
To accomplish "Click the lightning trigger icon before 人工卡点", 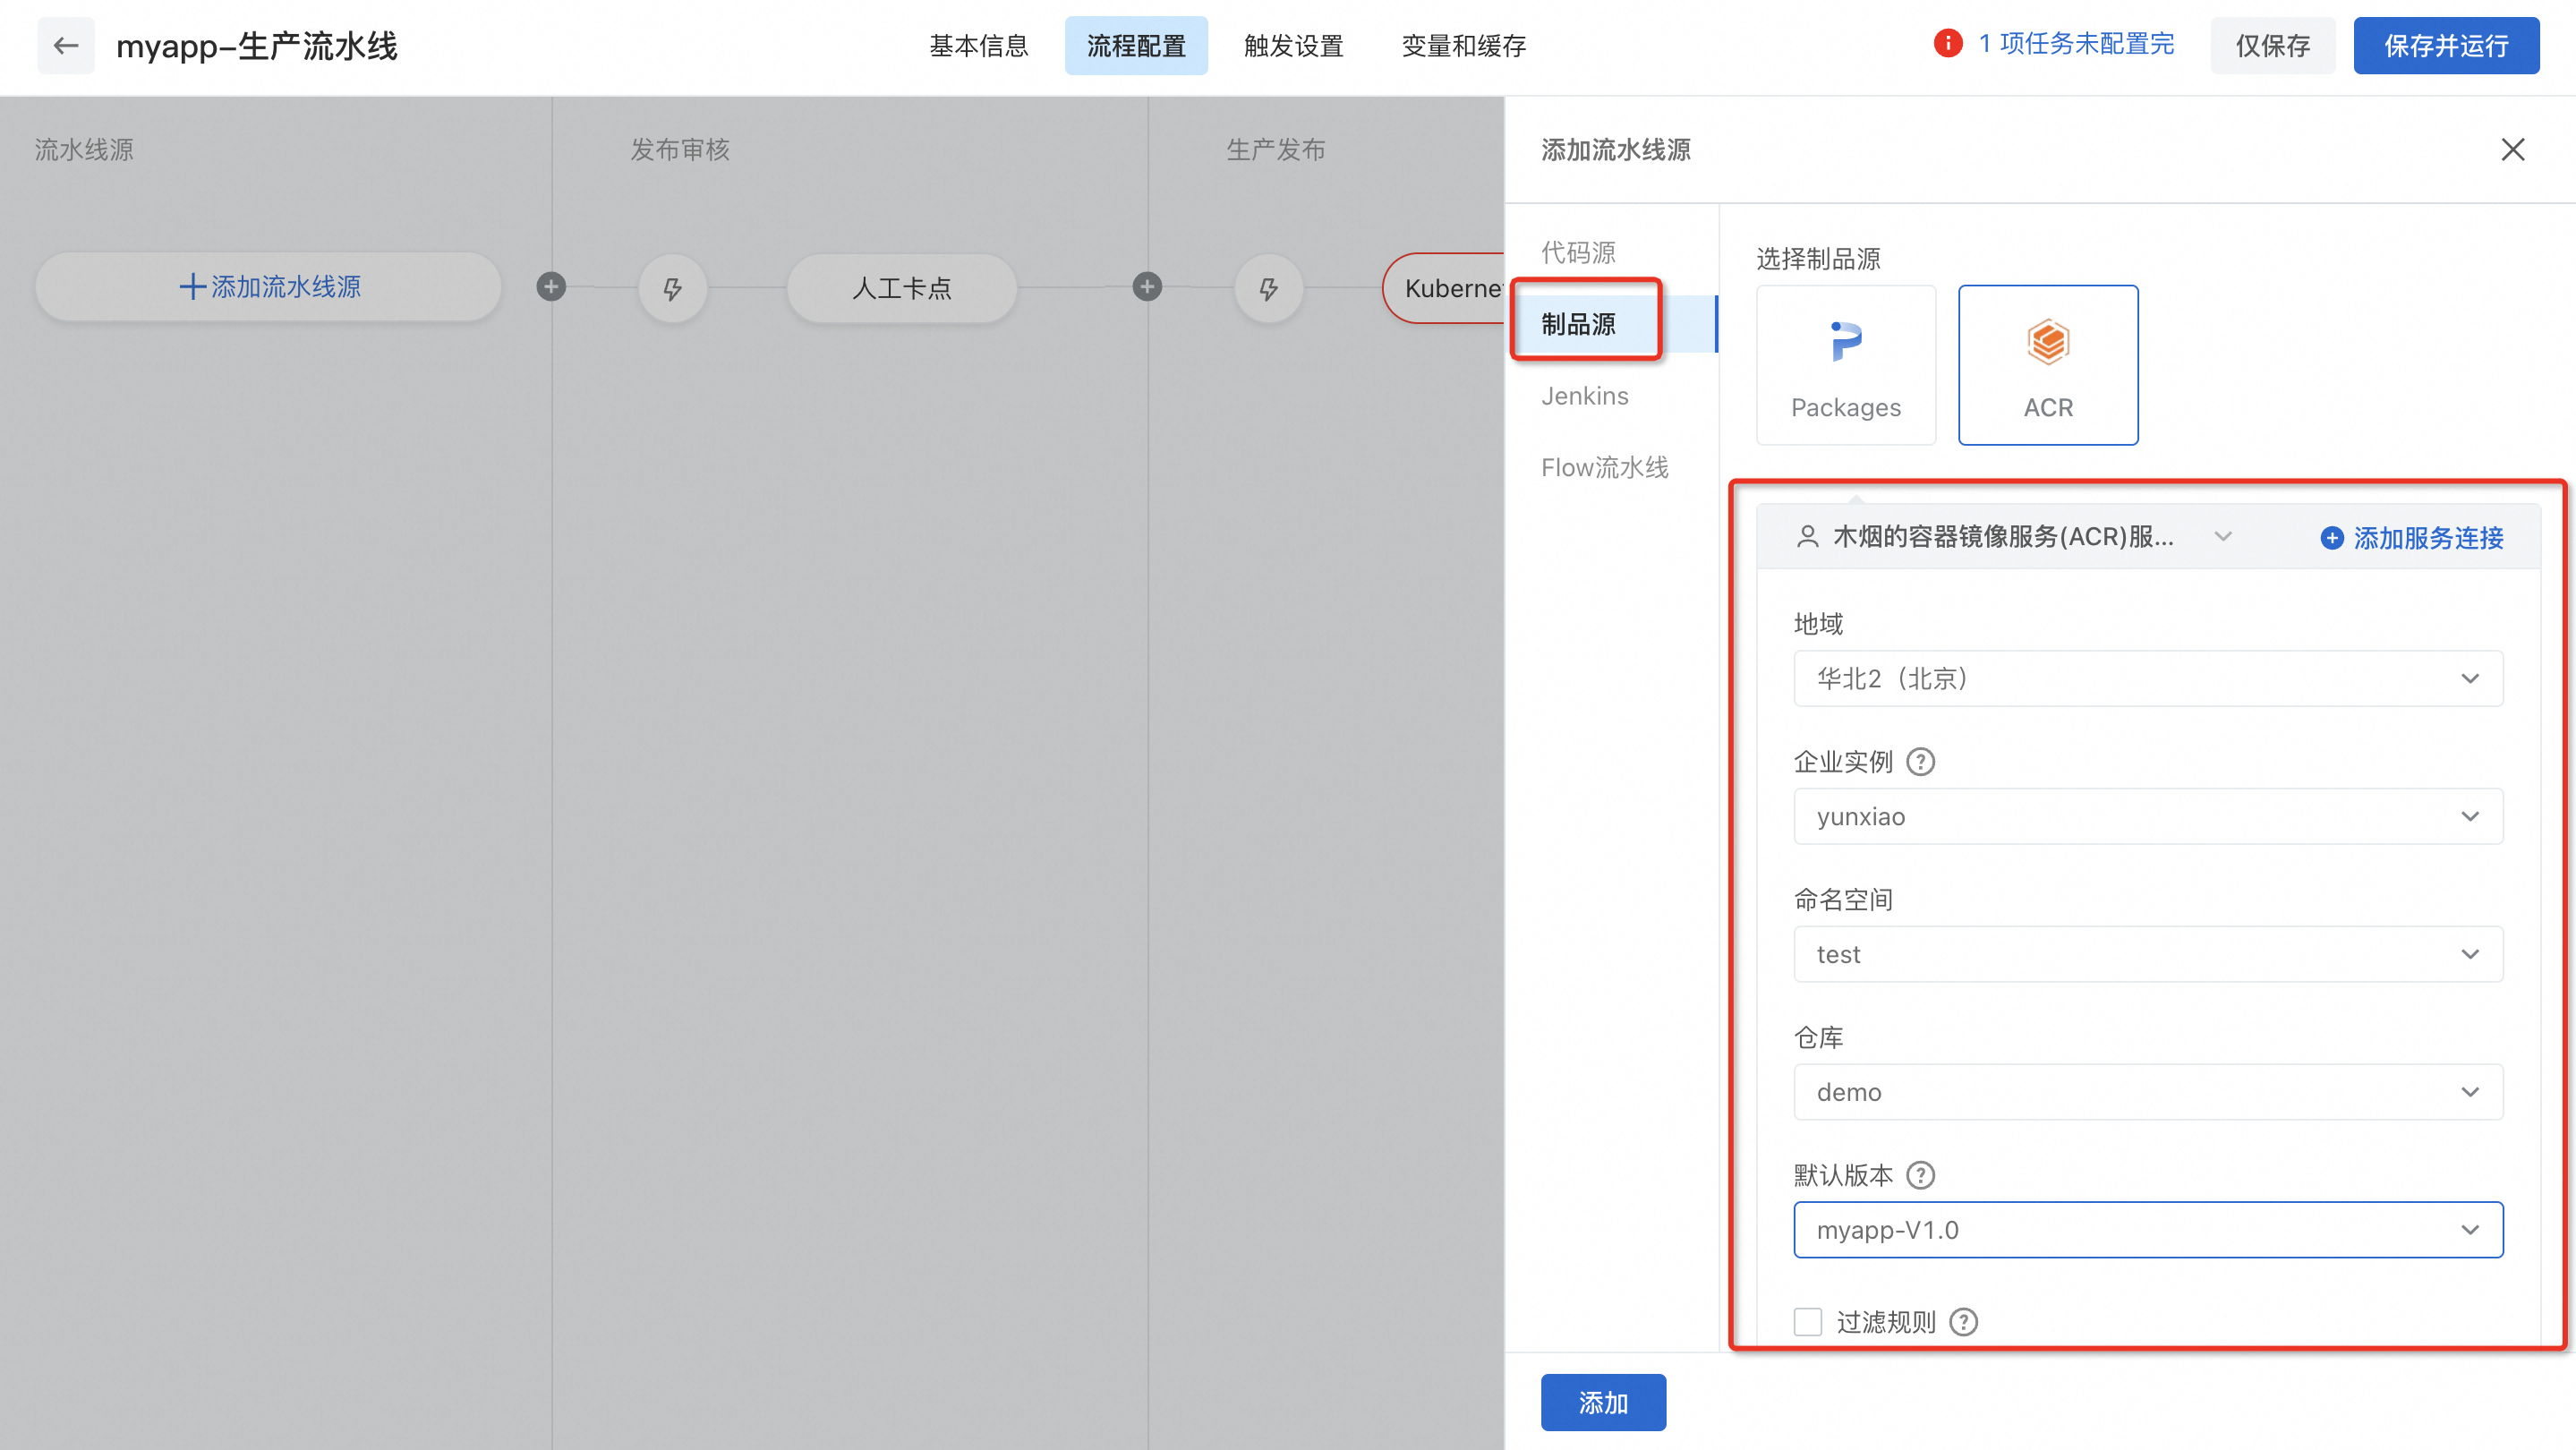I will pos(673,288).
